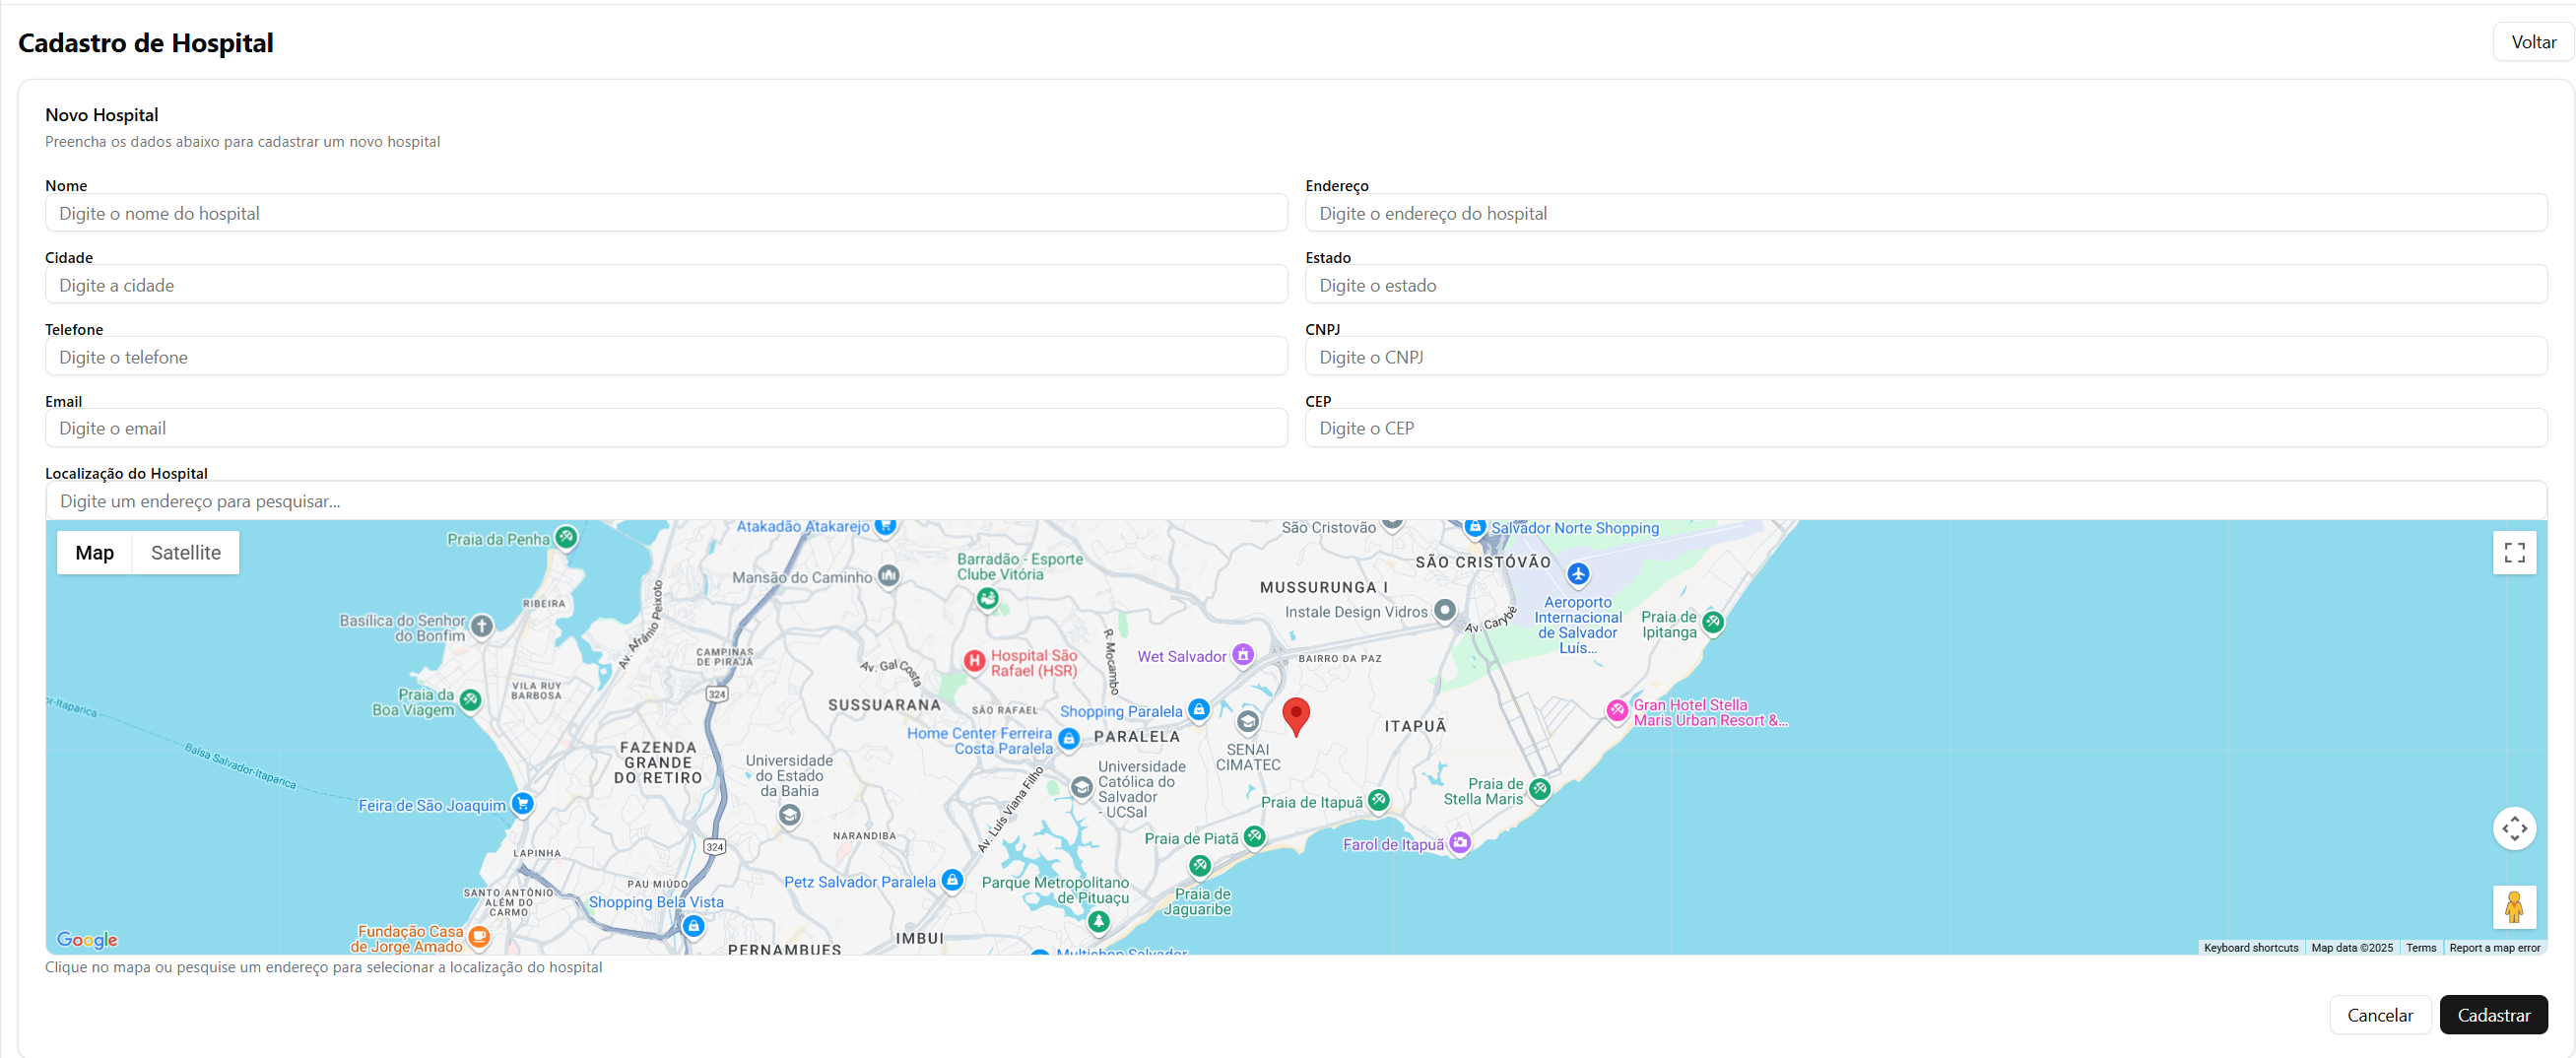This screenshot has height=1058, width=2576.
Task: Focus the Telefone input field
Action: tap(666, 357)
